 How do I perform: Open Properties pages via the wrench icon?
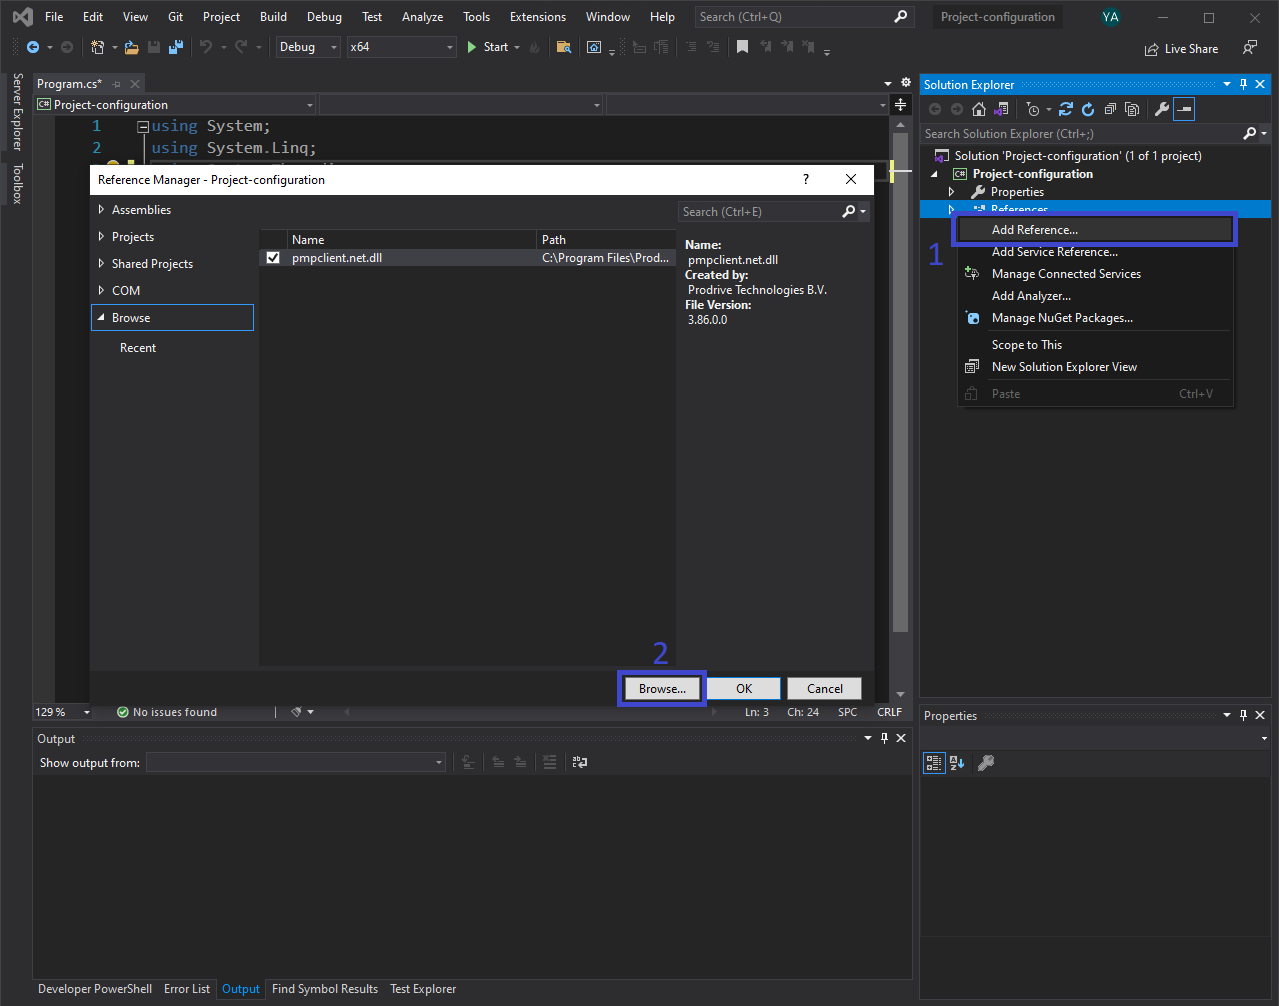(1162, 109)
